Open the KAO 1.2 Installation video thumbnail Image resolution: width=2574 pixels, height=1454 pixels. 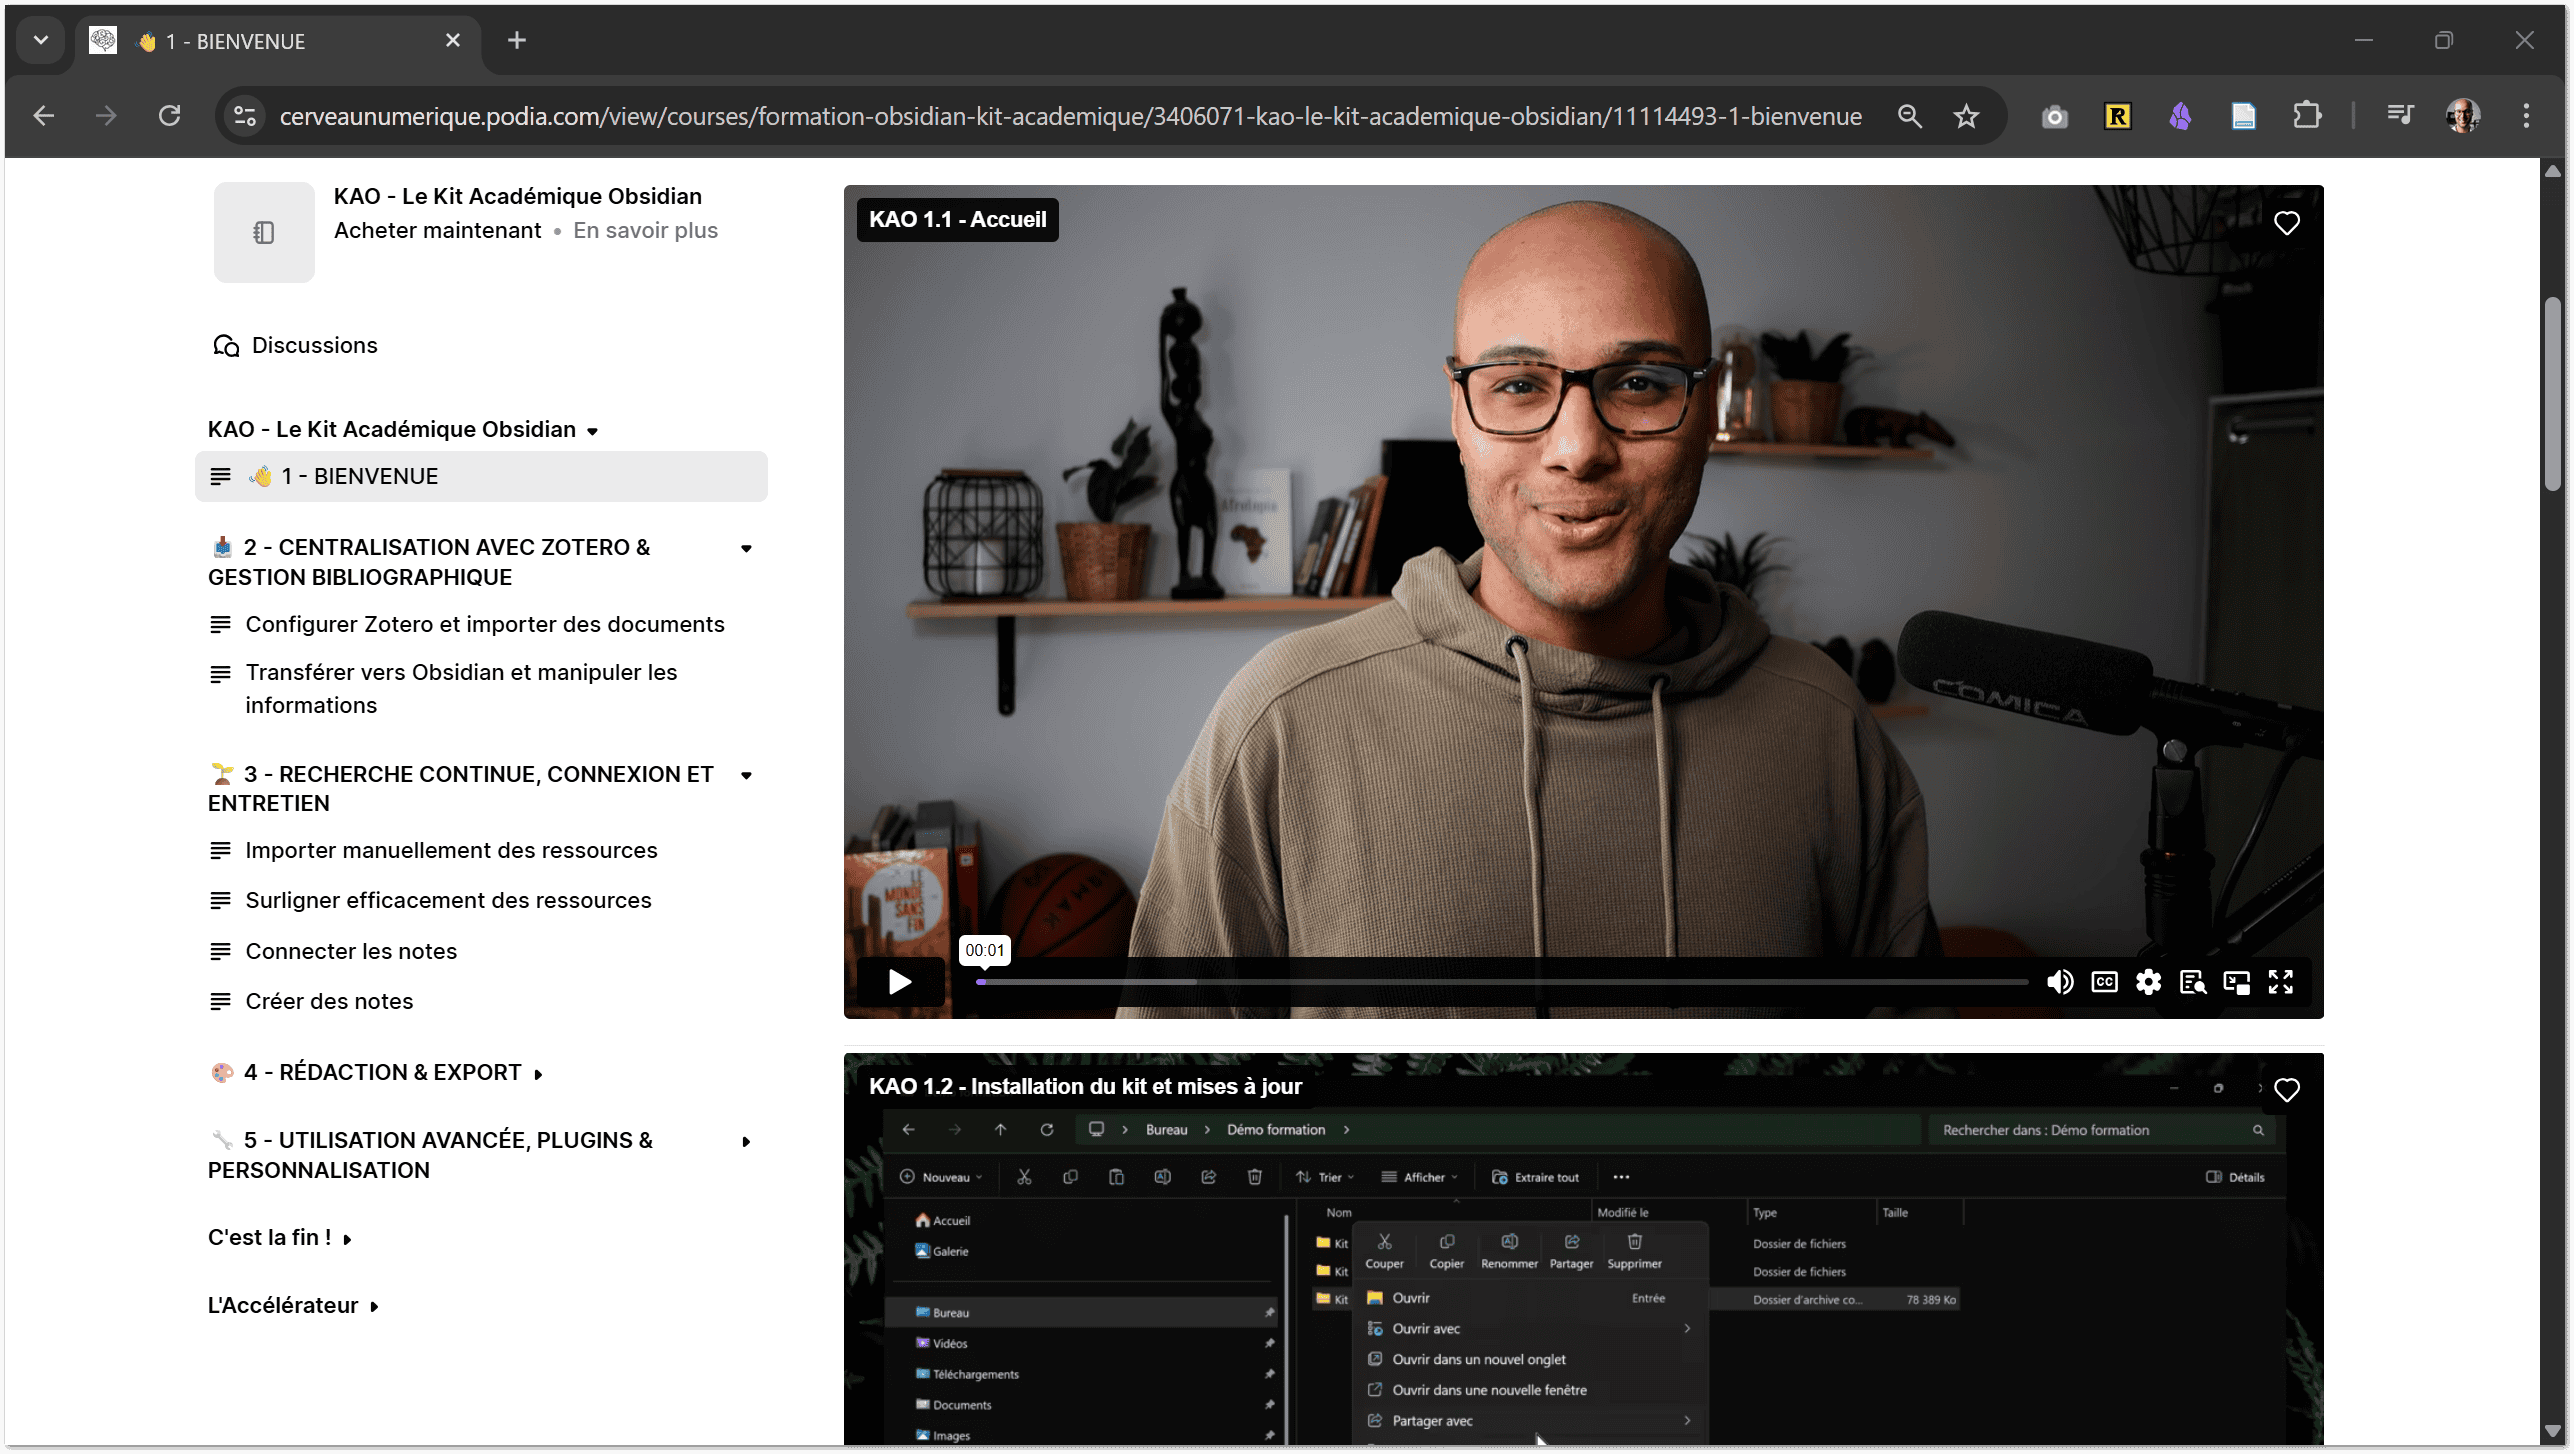tap(1582, 1250)
